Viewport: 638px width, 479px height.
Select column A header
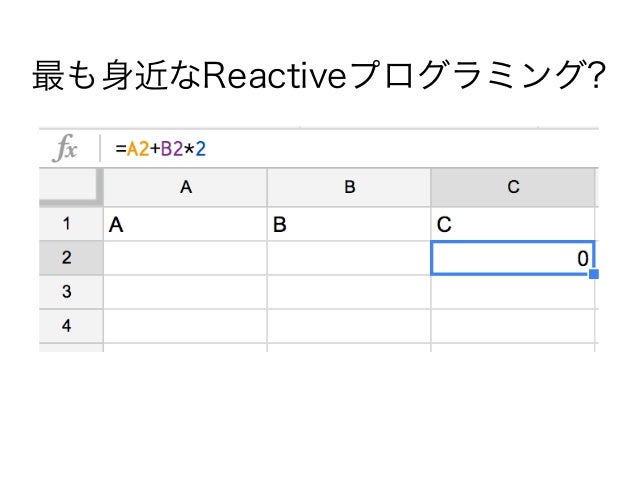coord(186,187)
